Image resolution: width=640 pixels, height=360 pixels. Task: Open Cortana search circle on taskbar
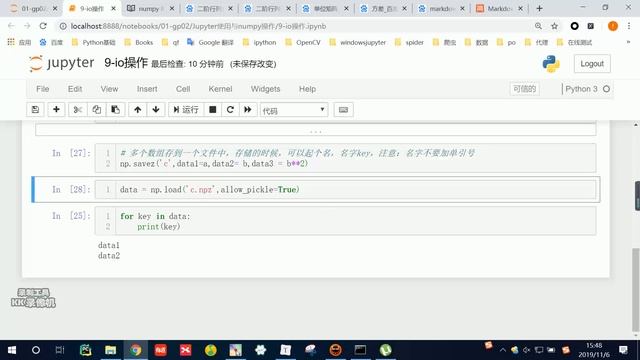click(36, 350)
